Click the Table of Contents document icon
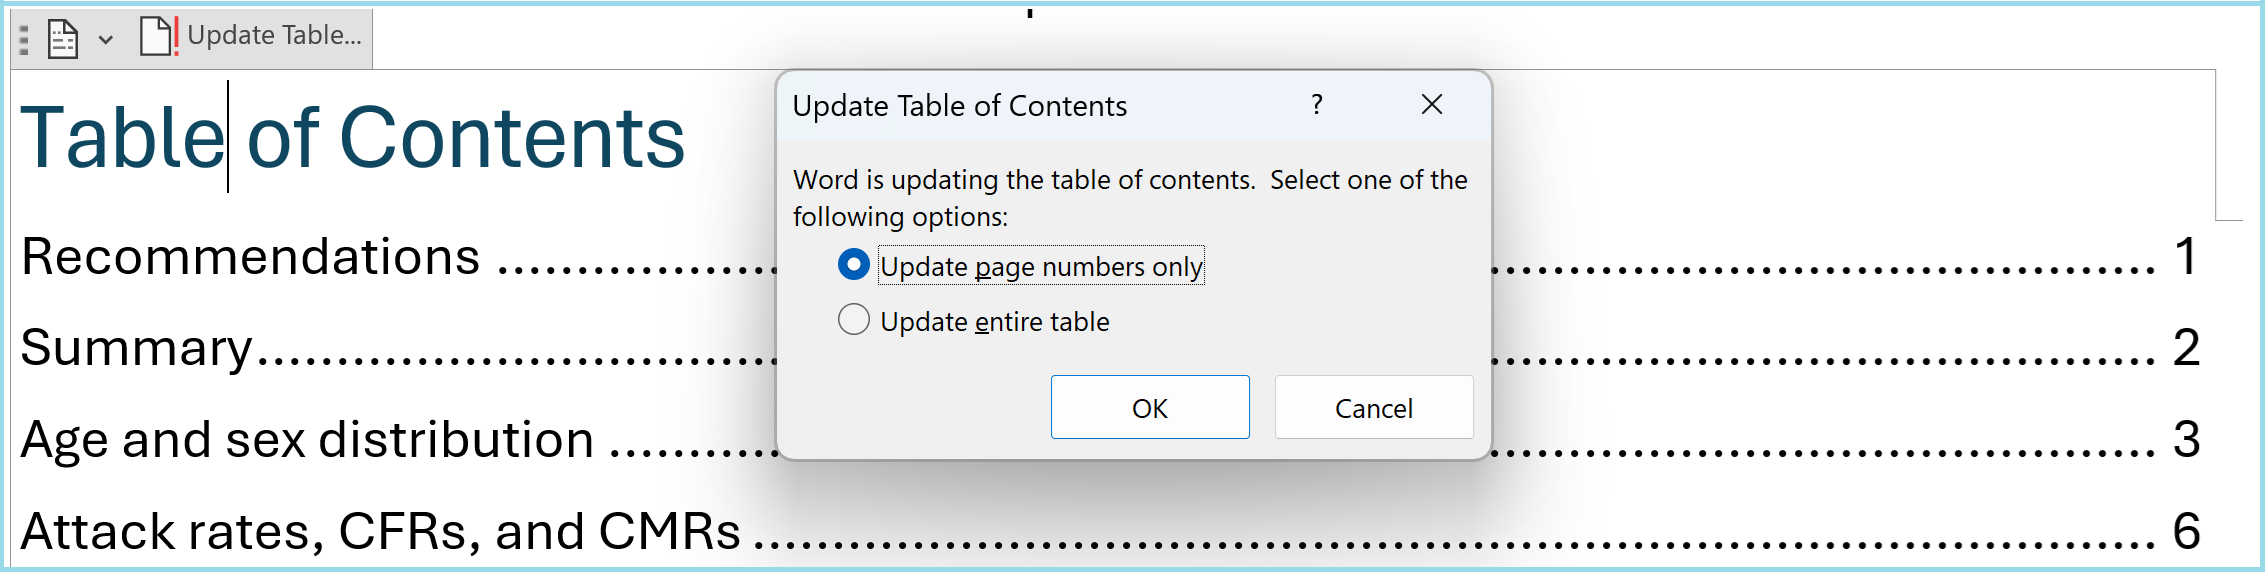 tap(63, 39)
